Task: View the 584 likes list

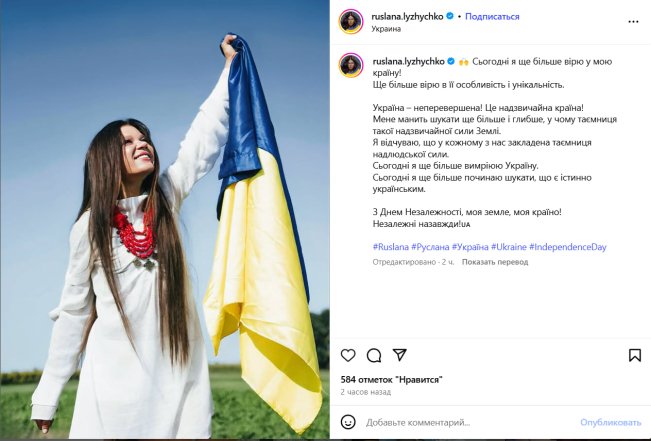Action: click(x=392, y=380)
